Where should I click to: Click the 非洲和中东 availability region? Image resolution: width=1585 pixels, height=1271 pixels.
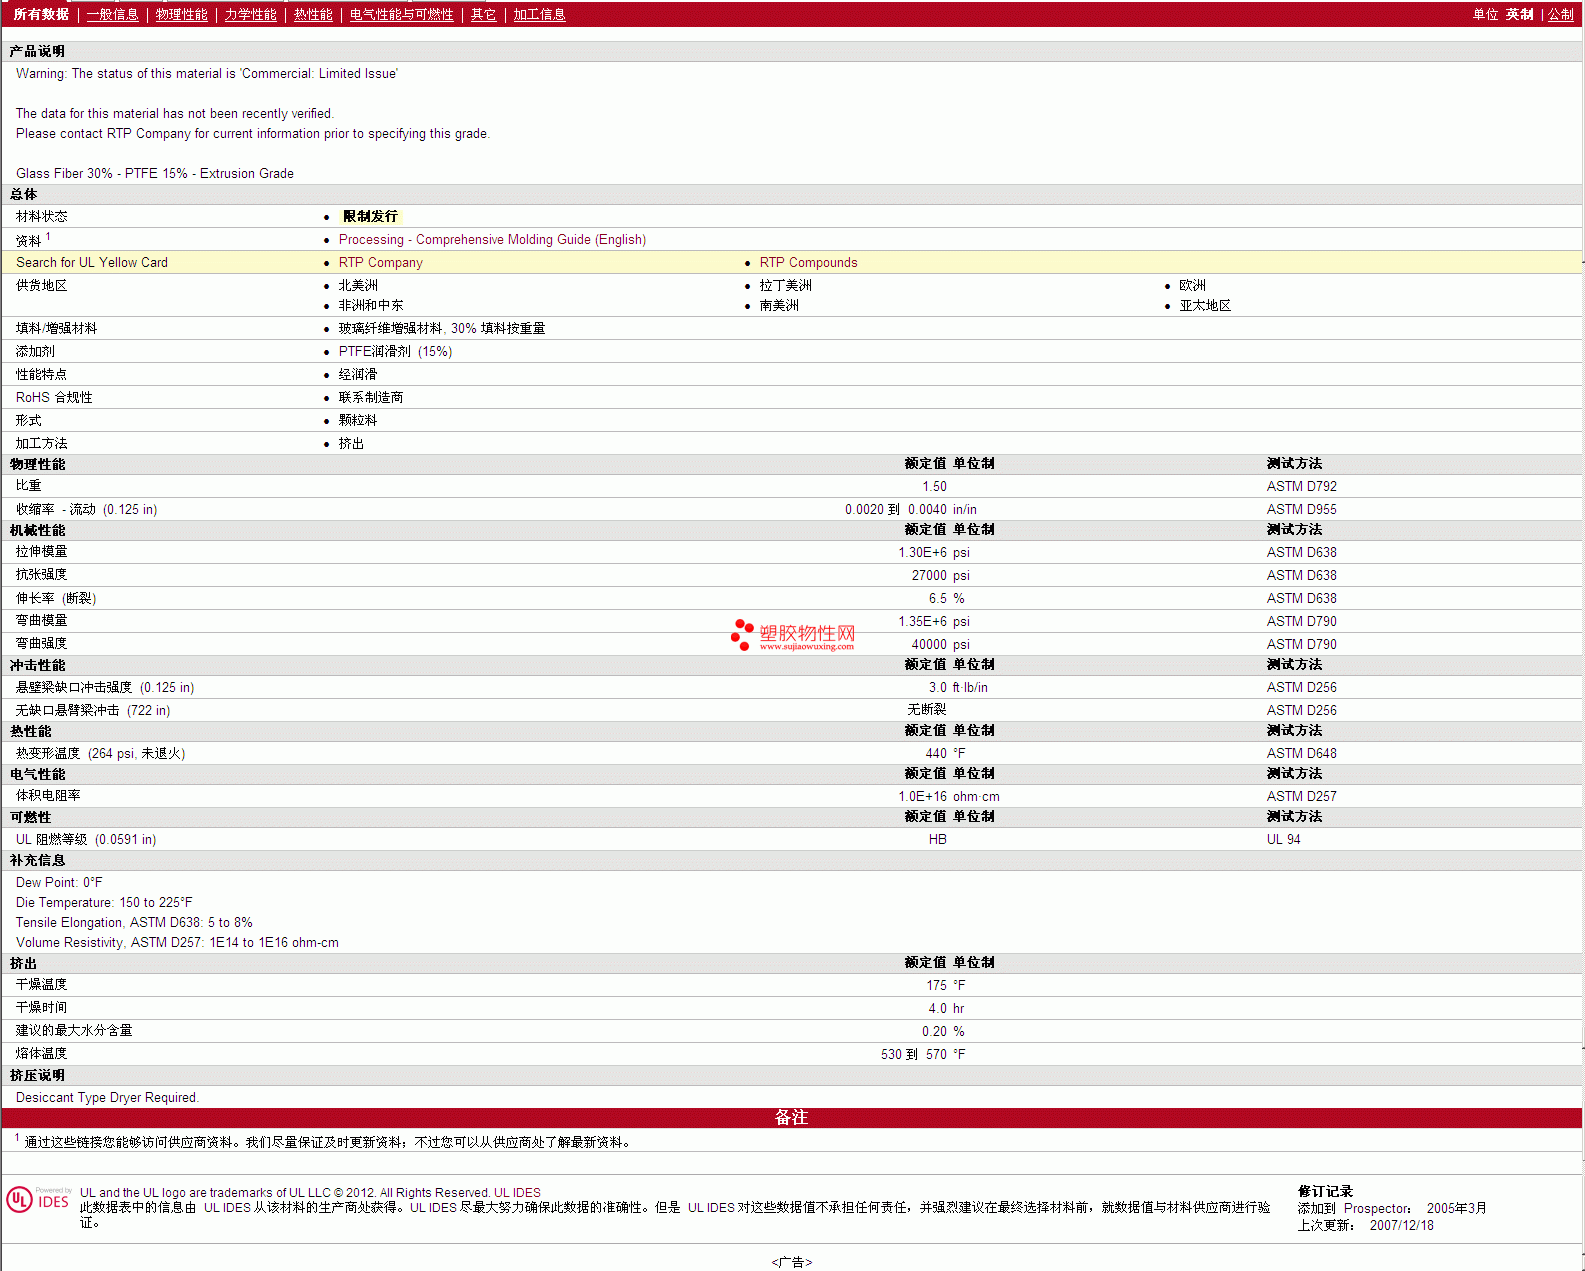[x=371, y=305]
